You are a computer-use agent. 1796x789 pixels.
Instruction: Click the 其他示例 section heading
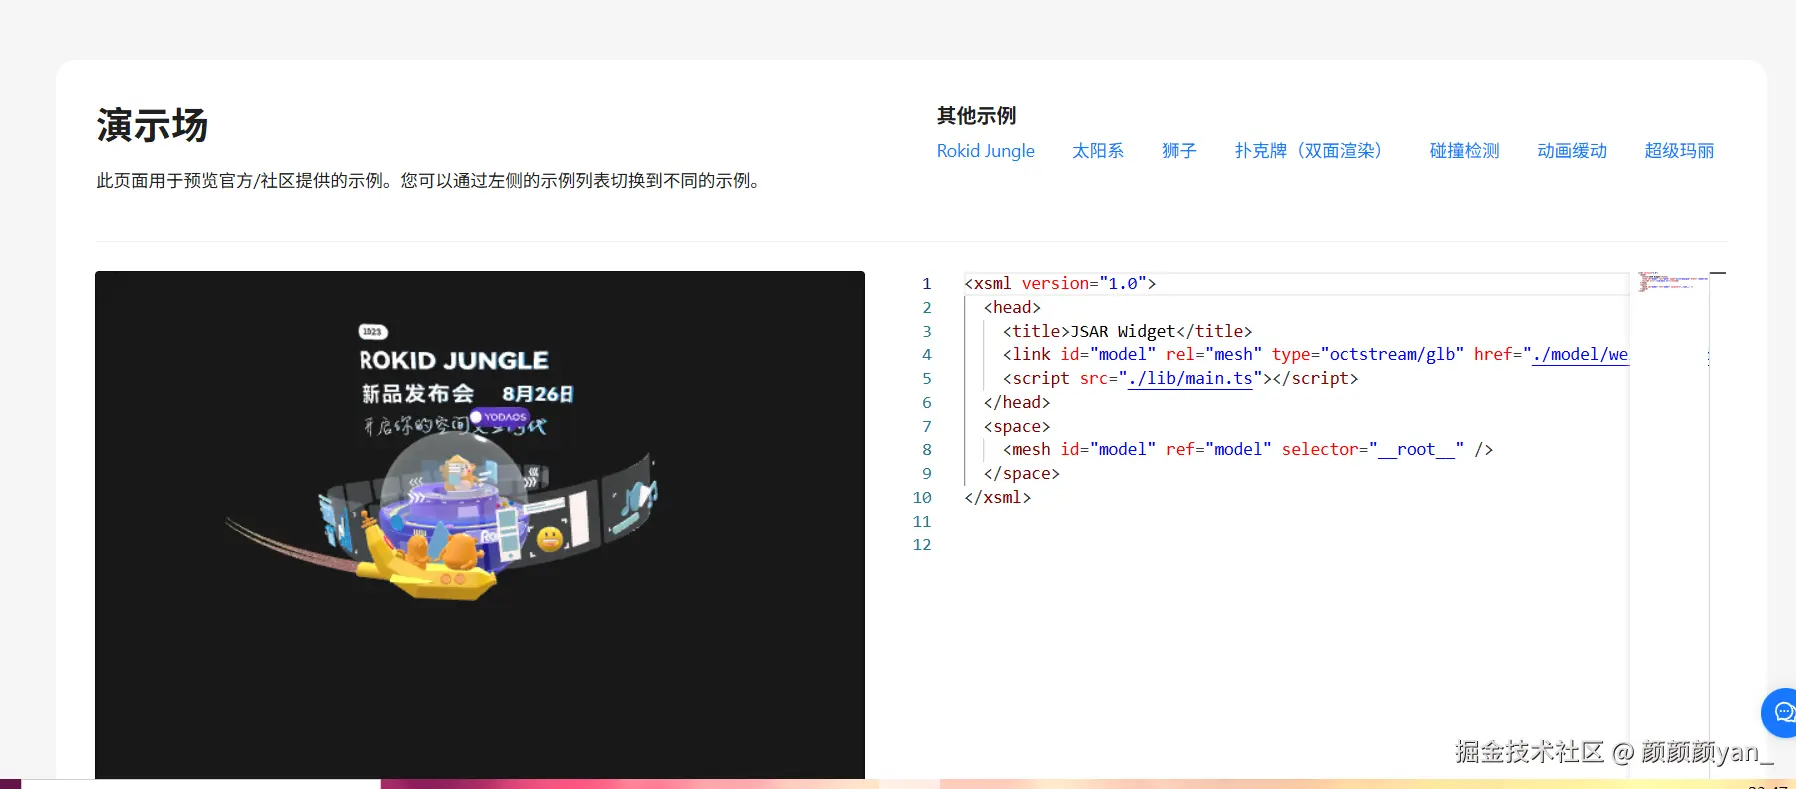point(976,116)
